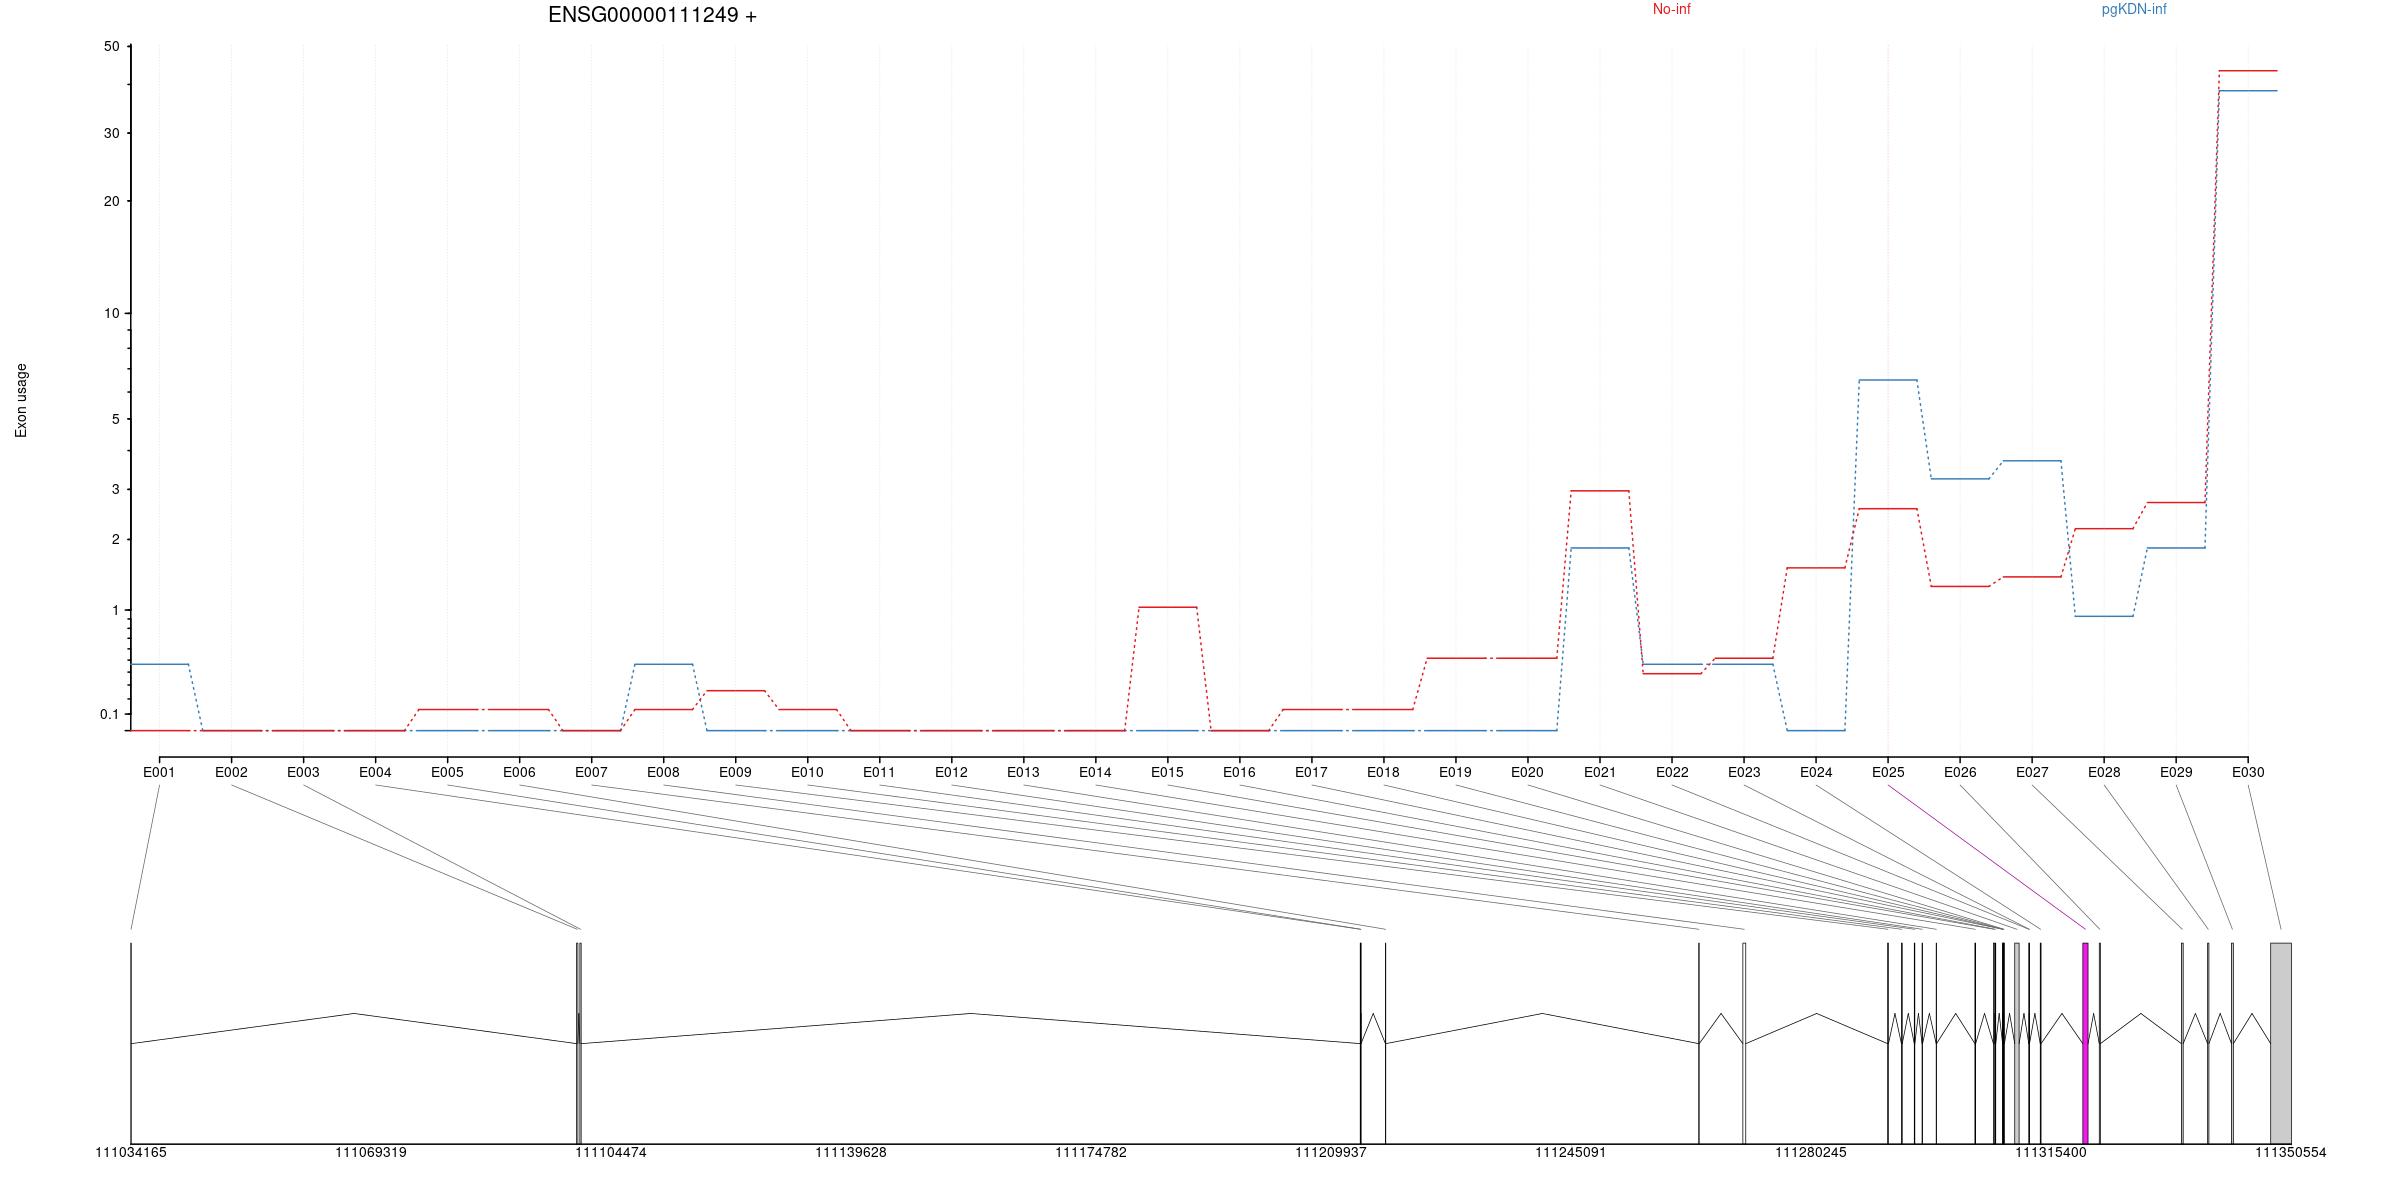Image resolution: width=2400 pixels, height=1200 pixels.
Task: Click the blue line segment above E027
Action: [2032, 461]
